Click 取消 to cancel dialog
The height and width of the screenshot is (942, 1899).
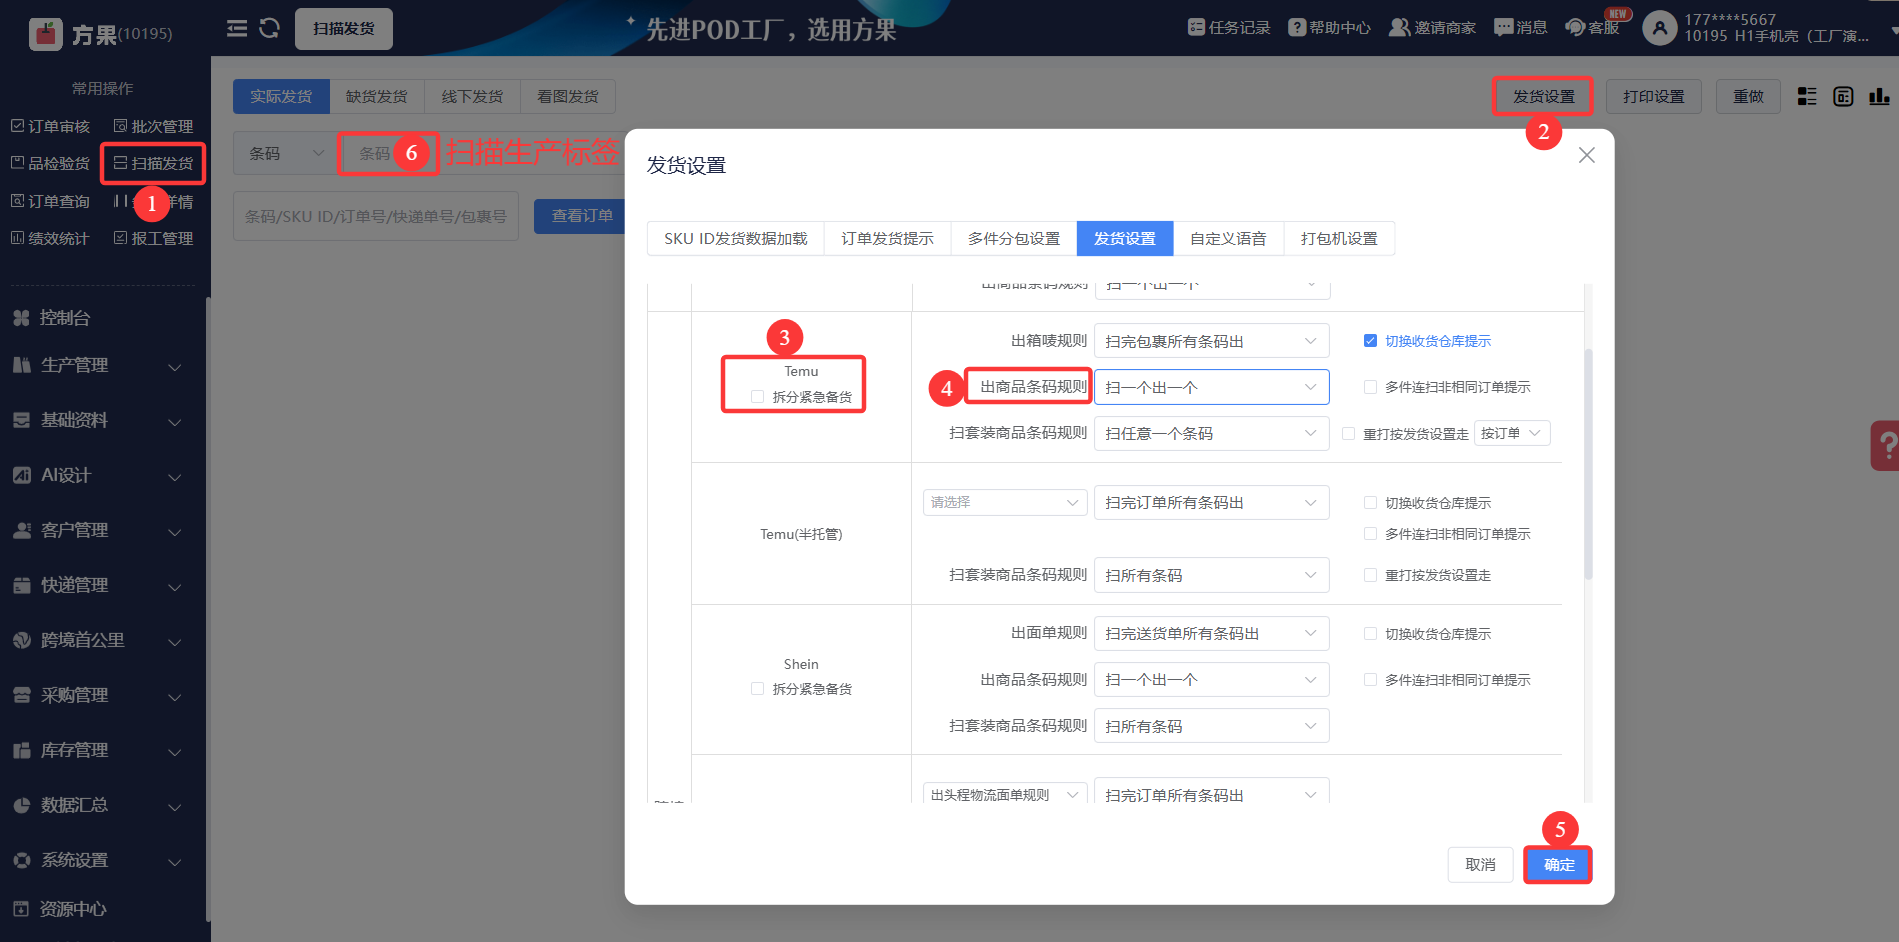point(1479,865)
